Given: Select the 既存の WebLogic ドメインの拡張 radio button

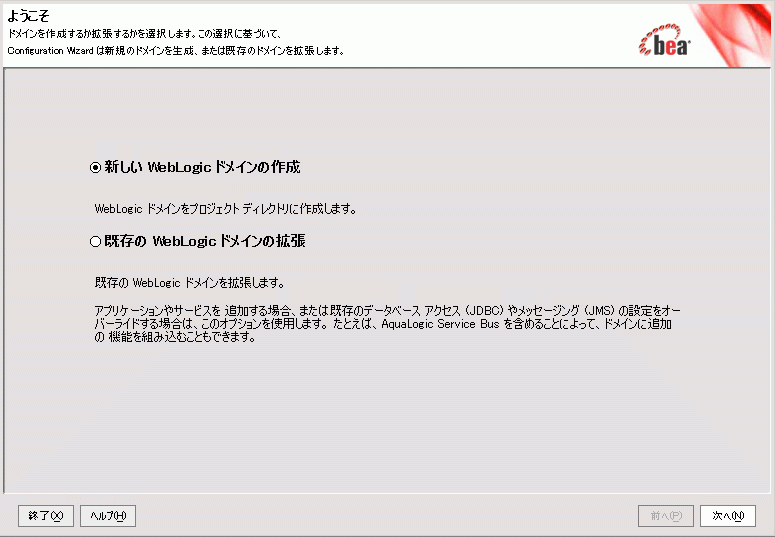Looking at the screenshot, I should 95,241.
